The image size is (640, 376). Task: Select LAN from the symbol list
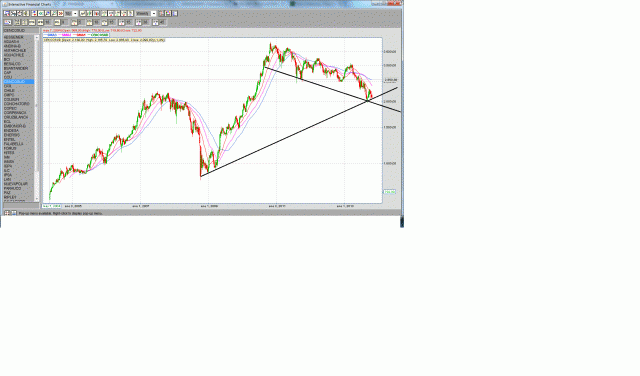coord(7,180)
